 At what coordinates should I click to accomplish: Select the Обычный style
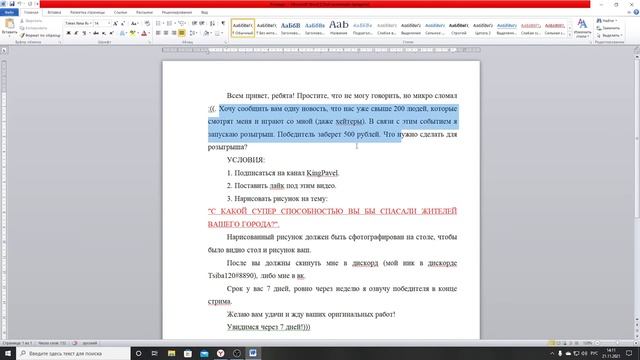243,28
